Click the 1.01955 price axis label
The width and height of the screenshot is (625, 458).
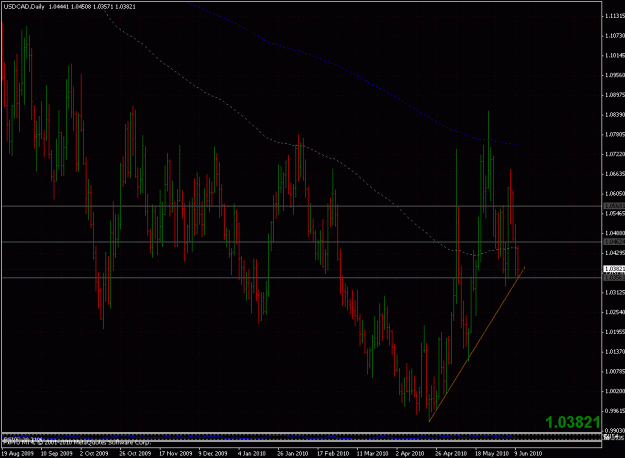pos(614,332)
